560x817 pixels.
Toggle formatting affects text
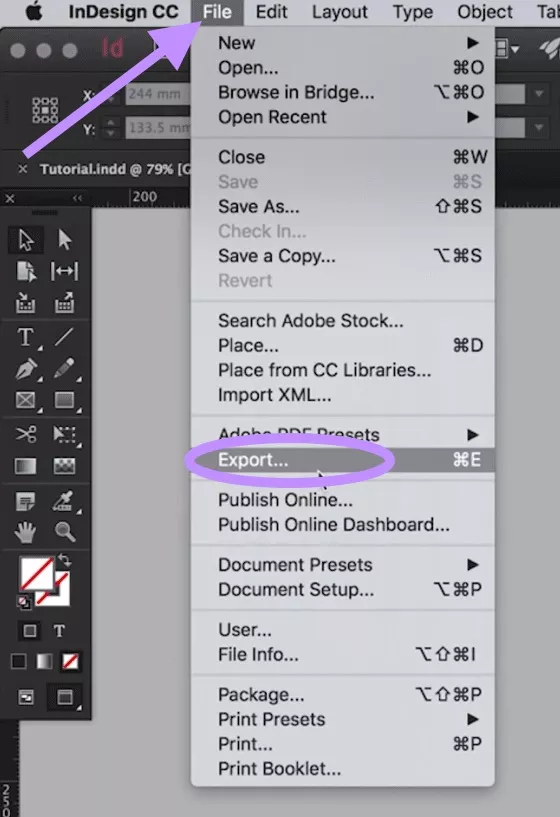tap(59, 631)
